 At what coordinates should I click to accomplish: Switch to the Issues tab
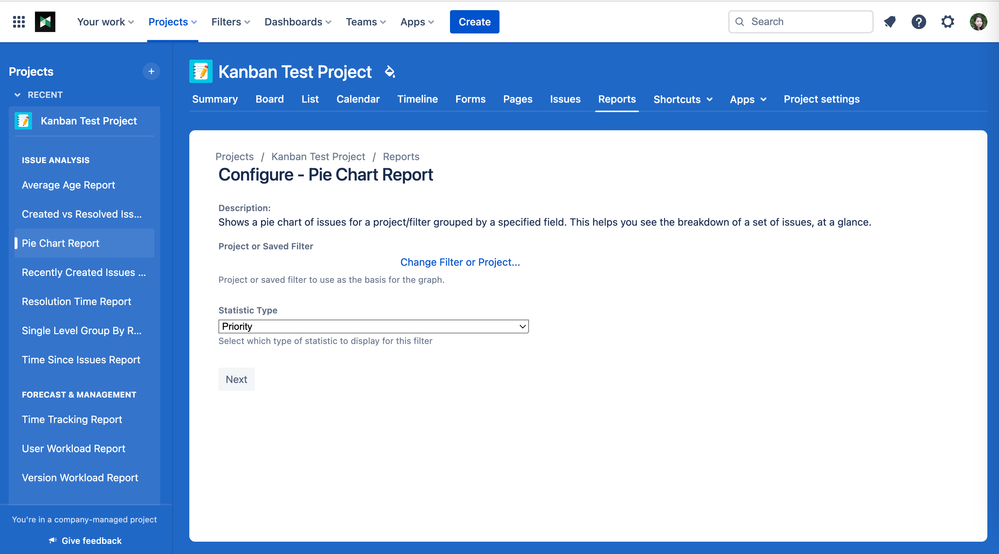(565, 99)
